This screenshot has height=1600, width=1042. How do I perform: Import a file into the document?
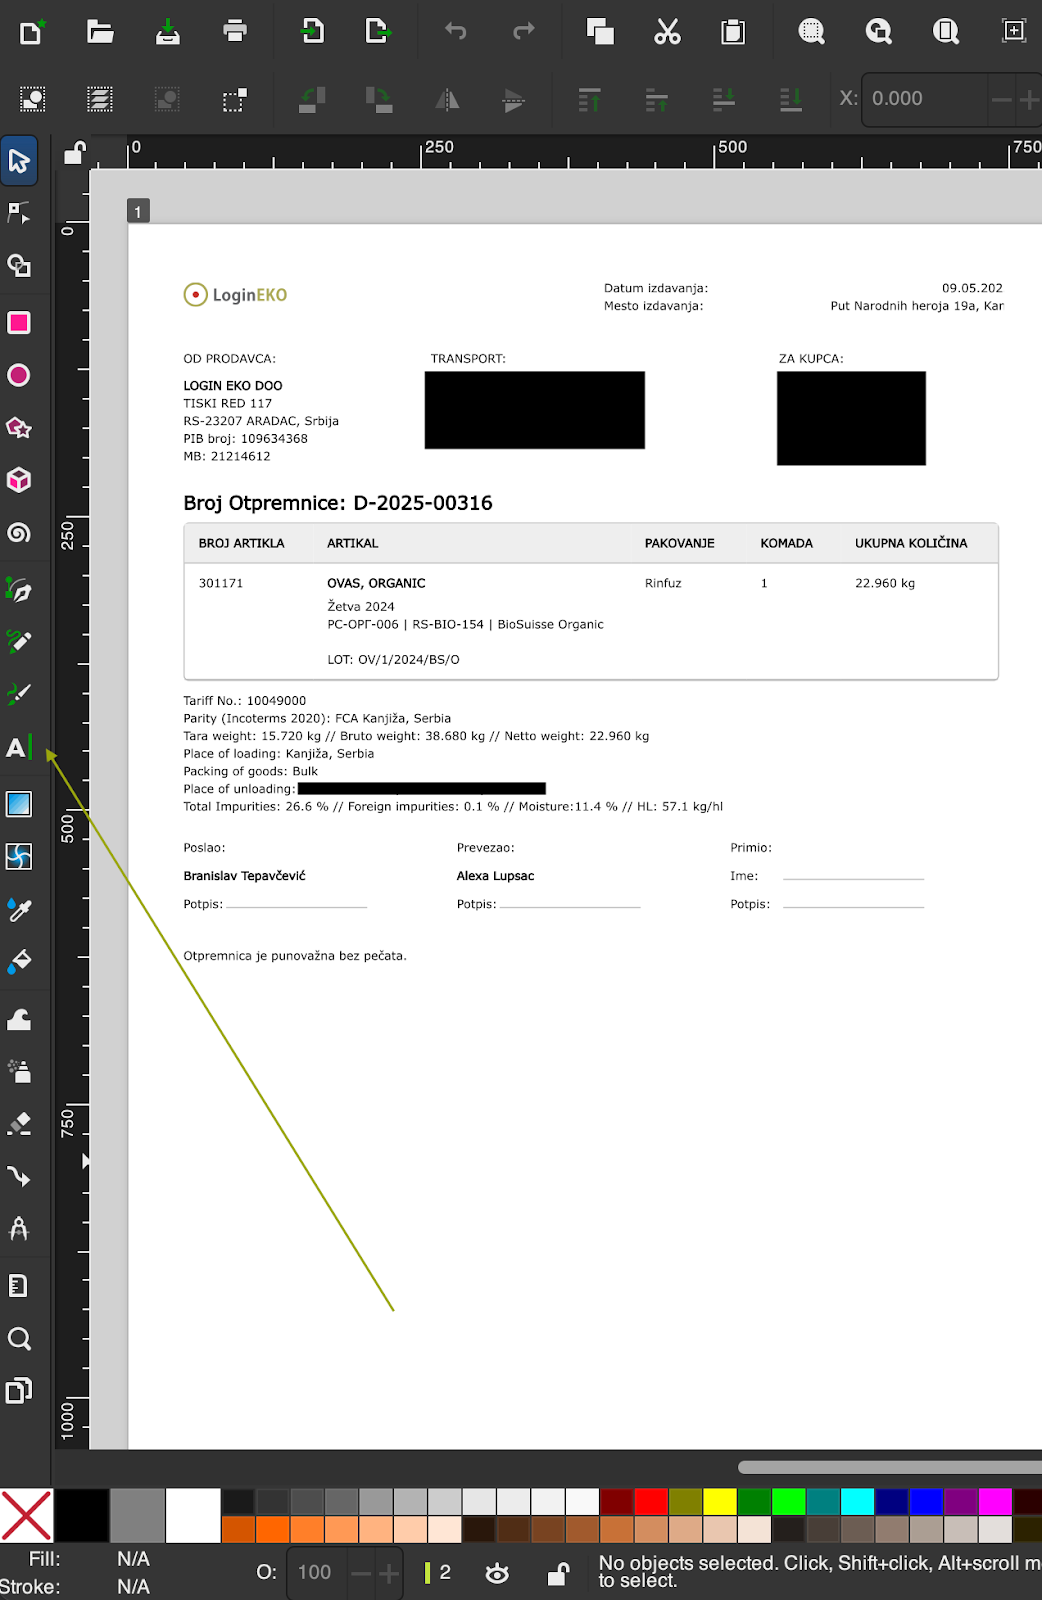point(312,32)
